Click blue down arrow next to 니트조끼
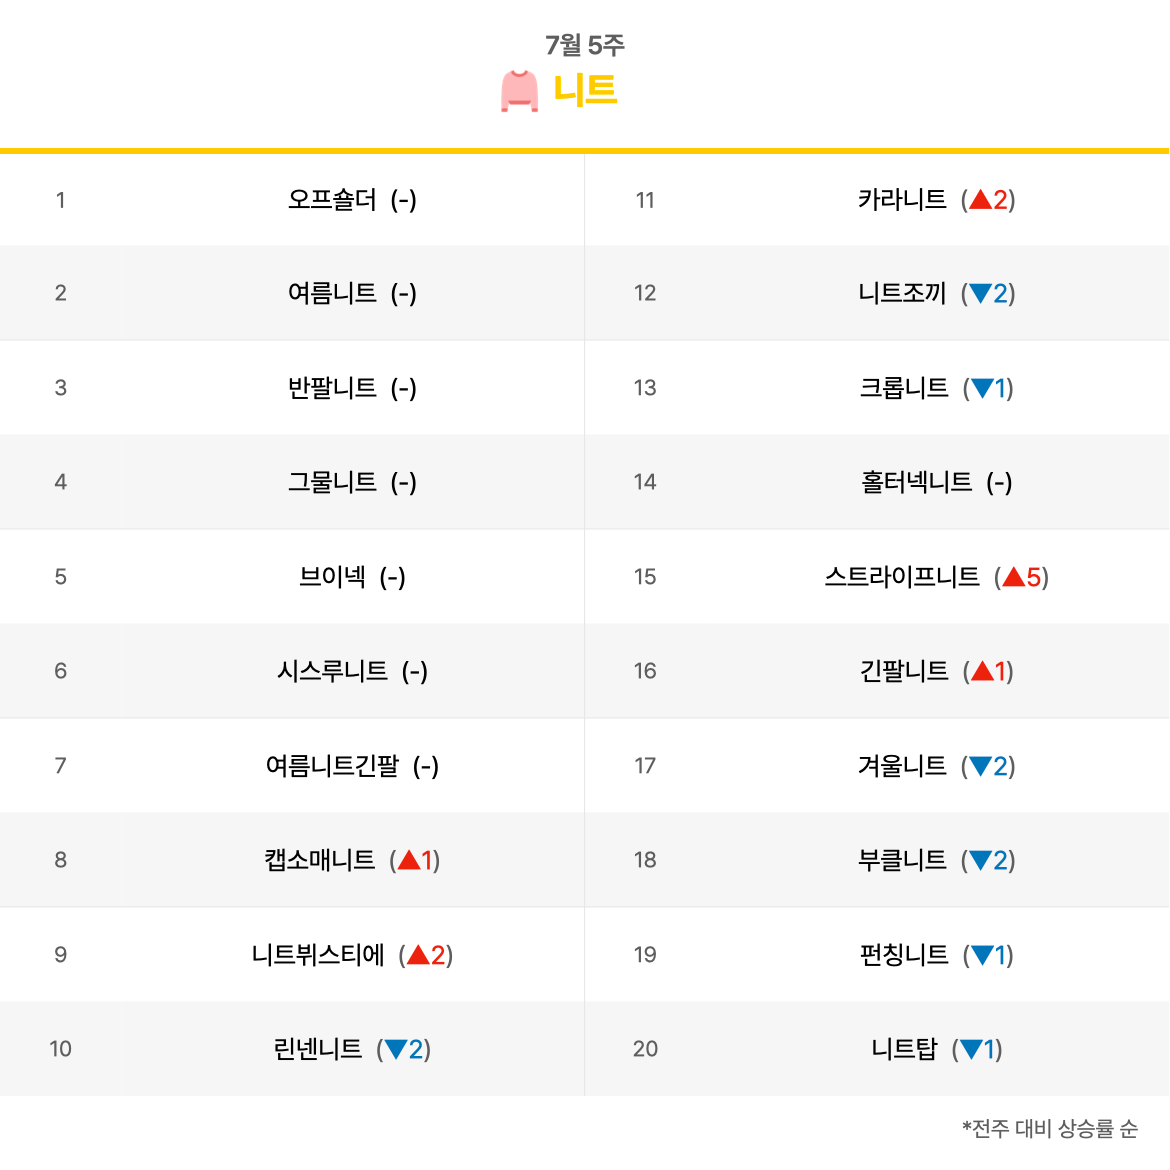This screenshot has width=1170, height=1170. coord(980,294)
